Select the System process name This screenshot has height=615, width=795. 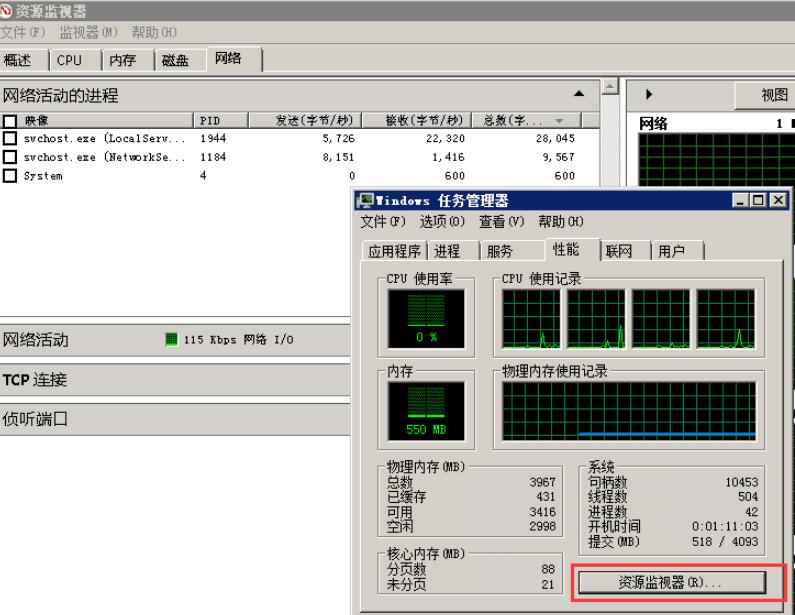pyautogui.click(x=43, y=176)
